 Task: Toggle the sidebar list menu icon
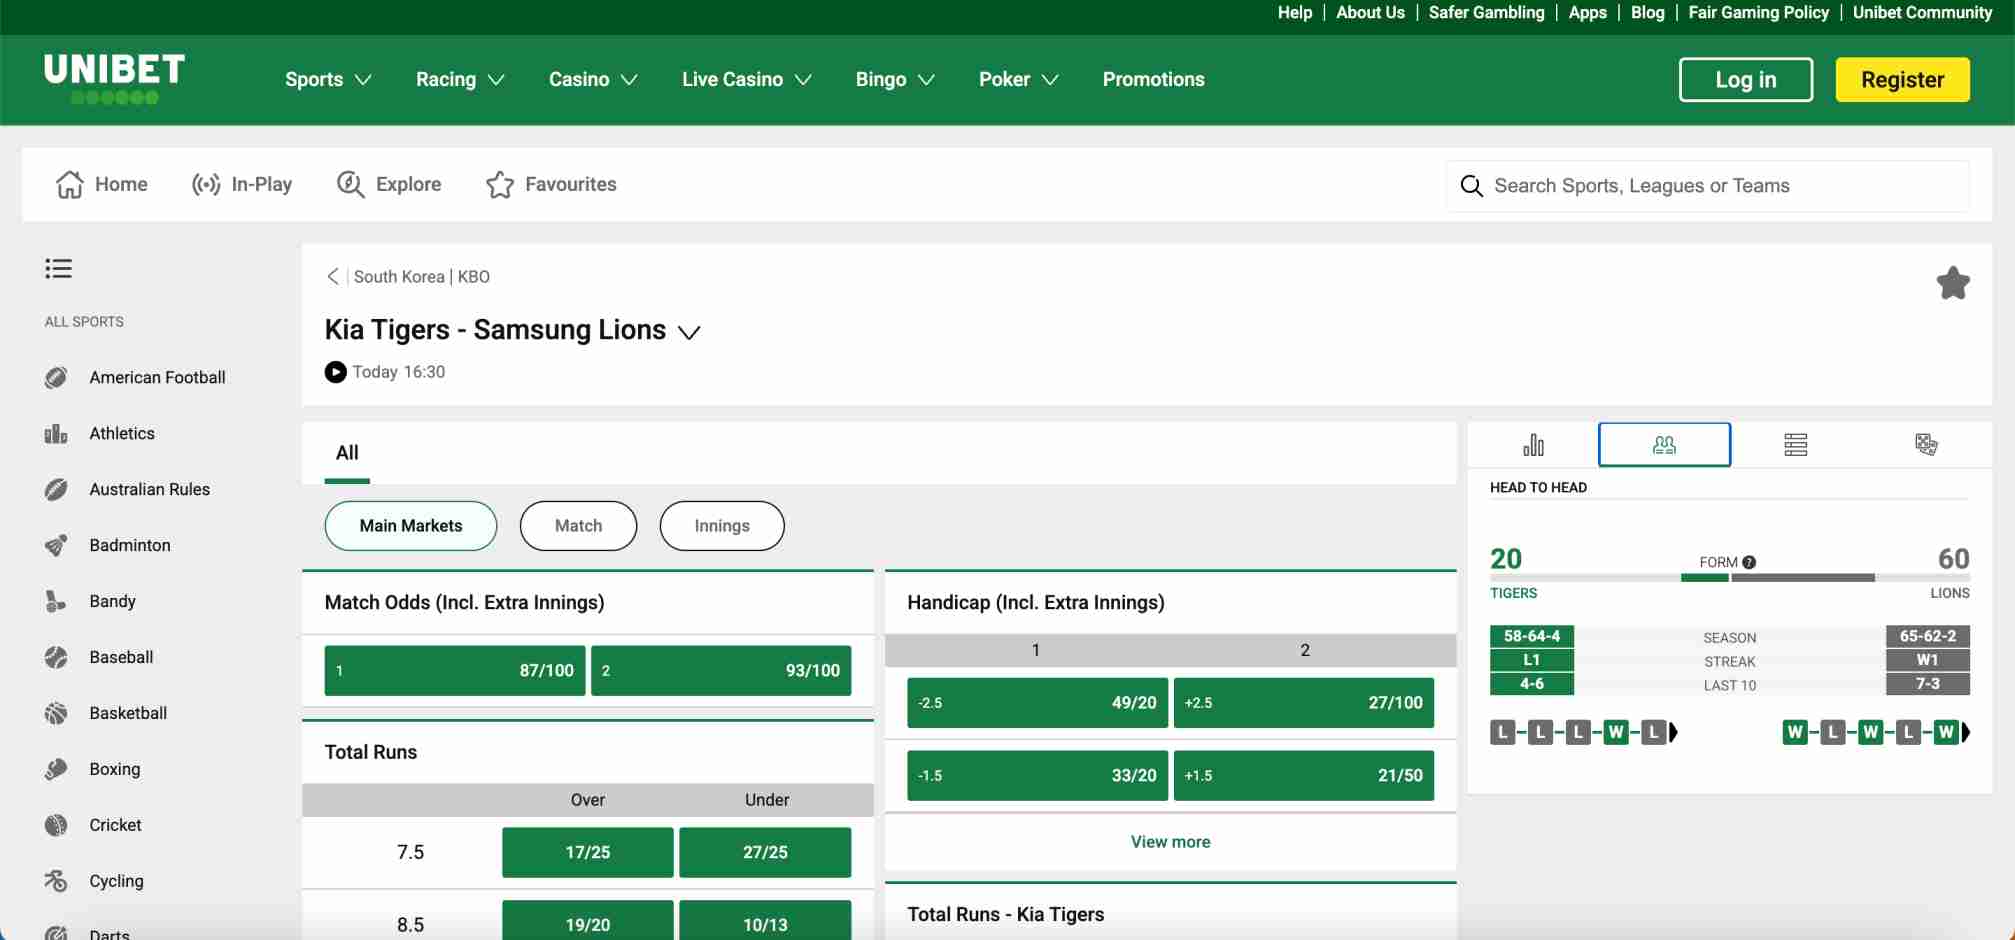click(x=58, y=268)
